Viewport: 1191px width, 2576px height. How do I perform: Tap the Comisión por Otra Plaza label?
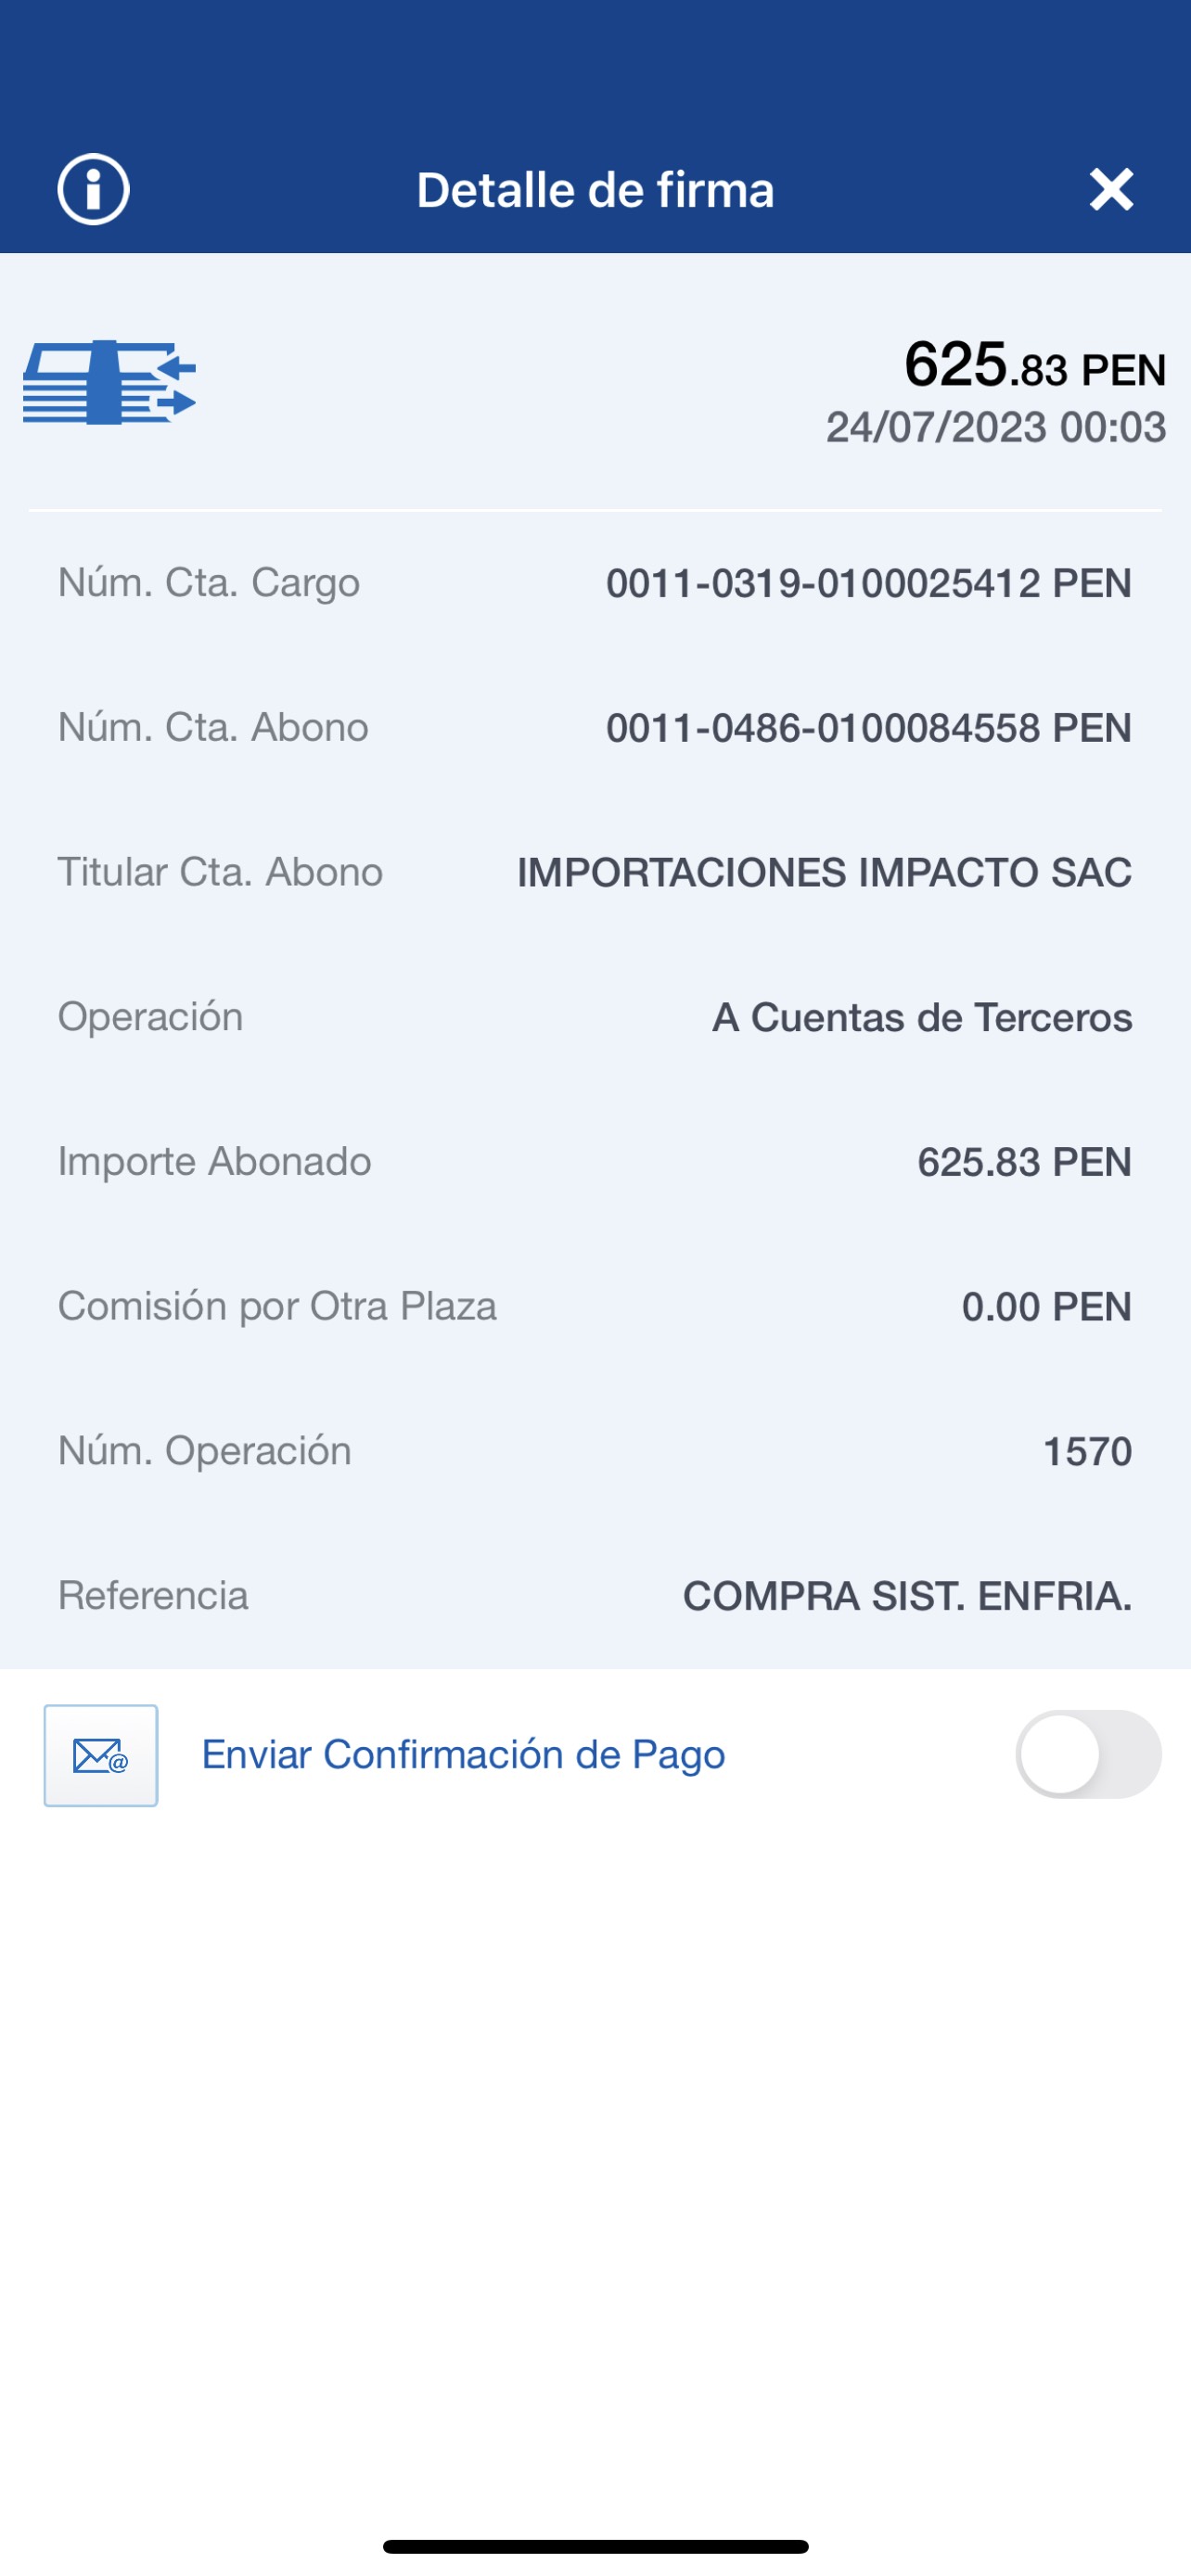277,1306
